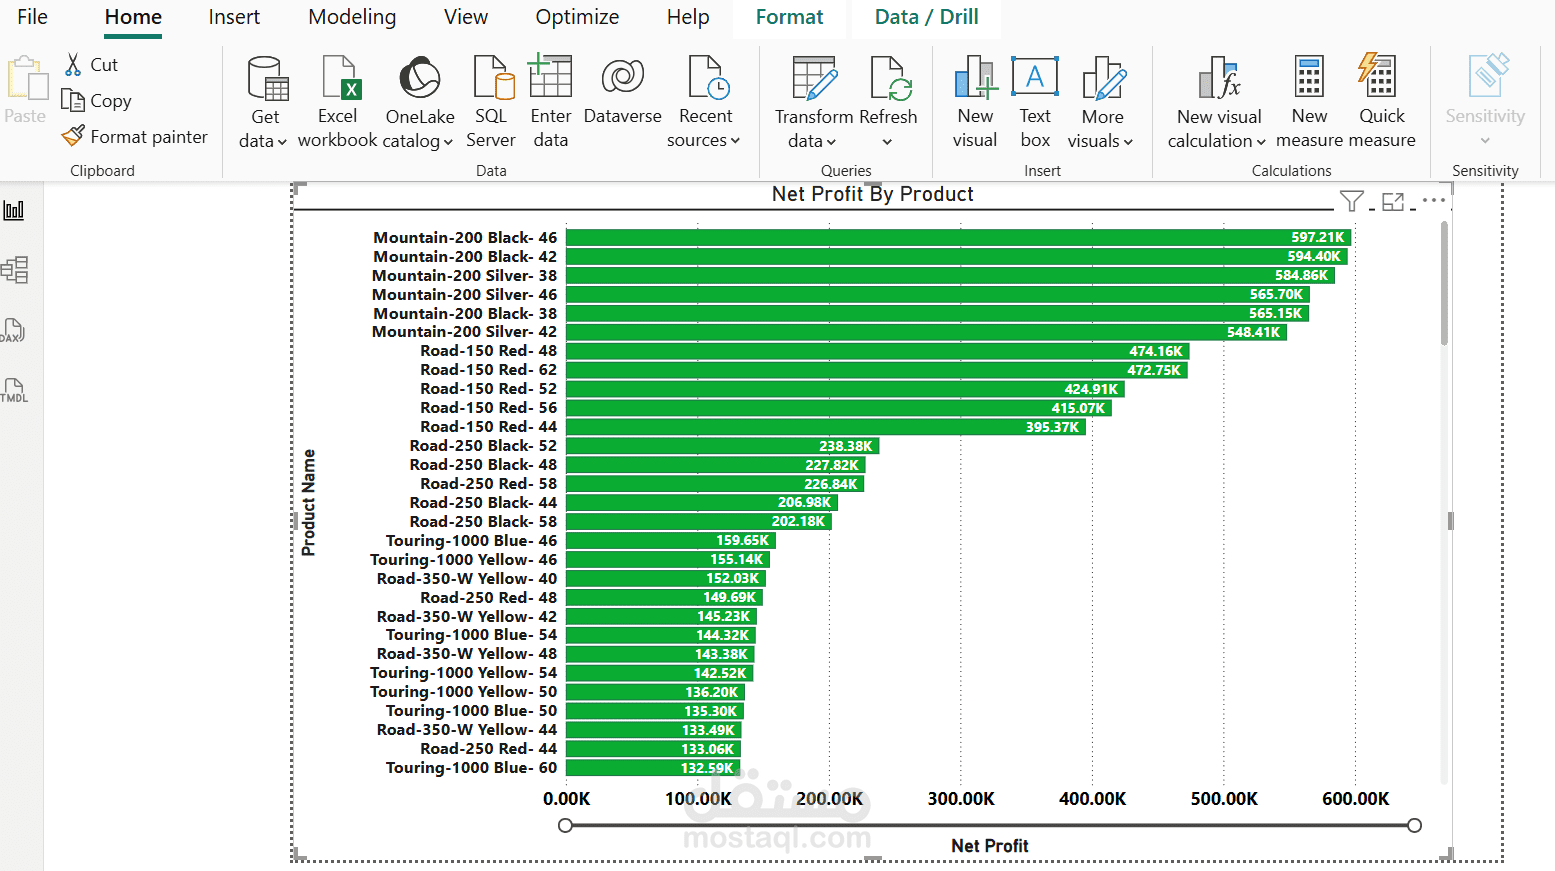Select the left zoom slider handle
Screen dimensions: 1555x871
tap(565, 825)
